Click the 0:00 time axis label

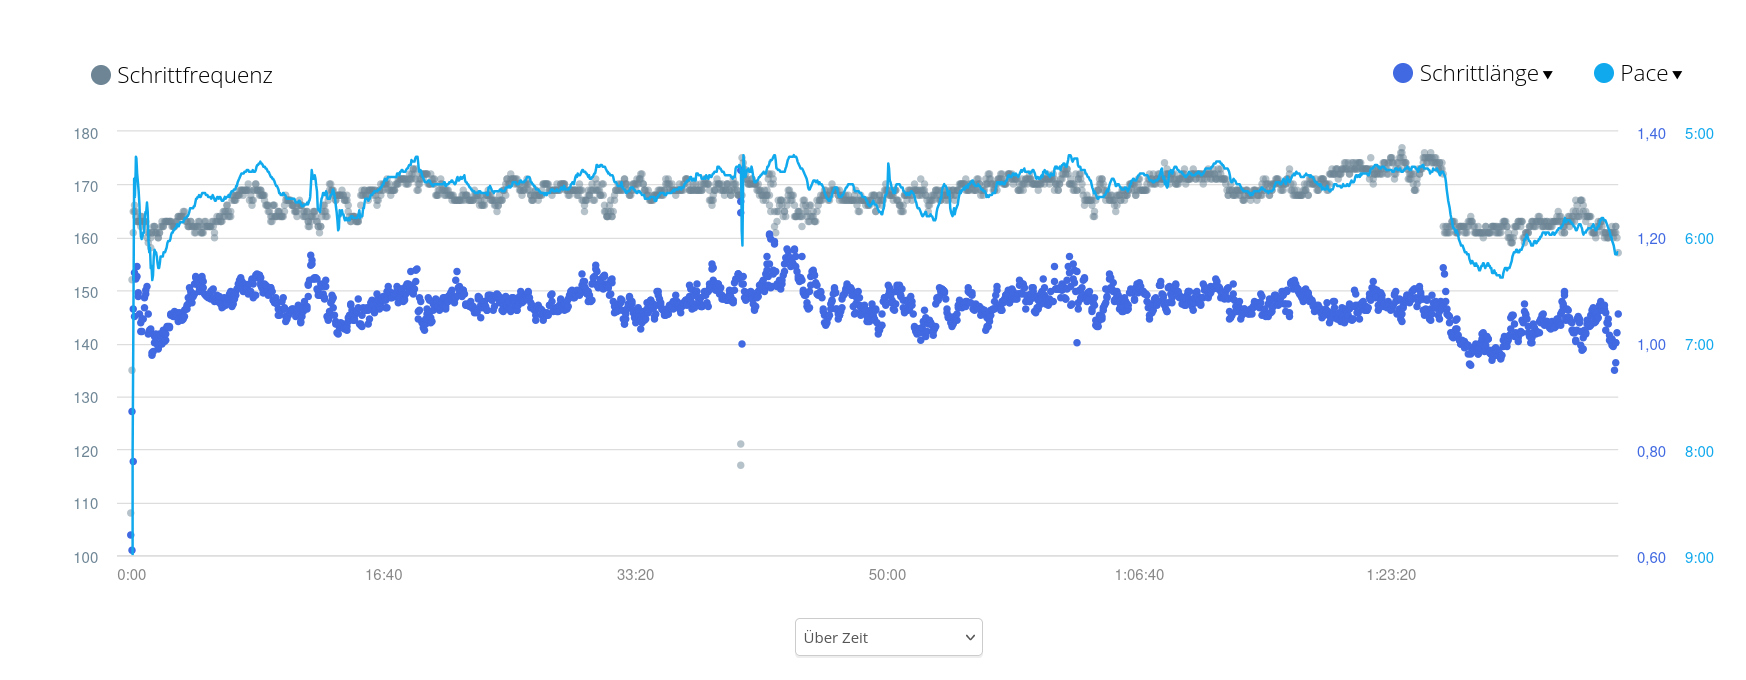click(132, 575)
